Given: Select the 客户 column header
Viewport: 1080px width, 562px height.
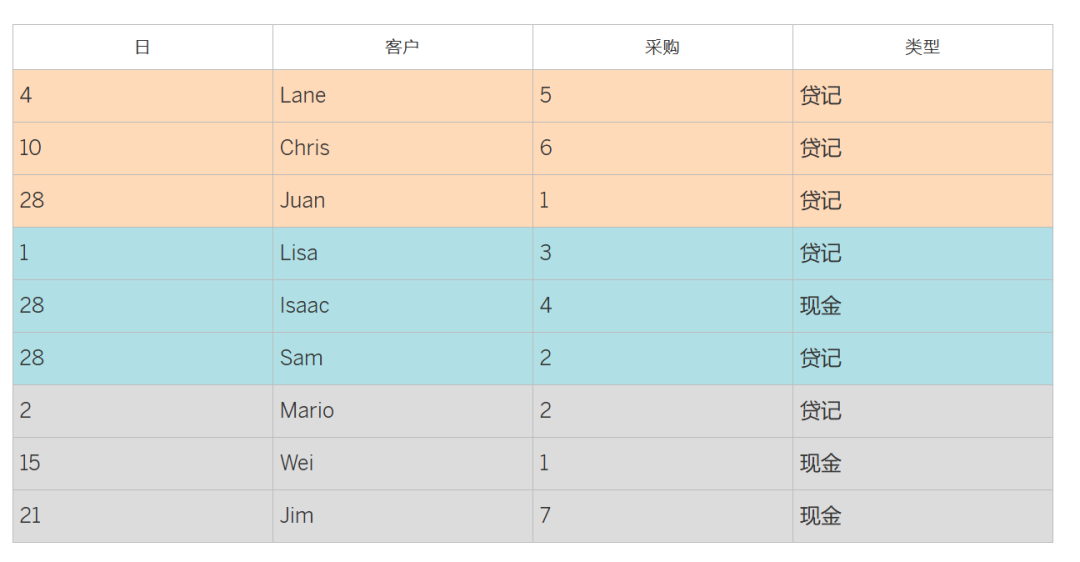Looking at the screenshot, I should click(402, 47).
